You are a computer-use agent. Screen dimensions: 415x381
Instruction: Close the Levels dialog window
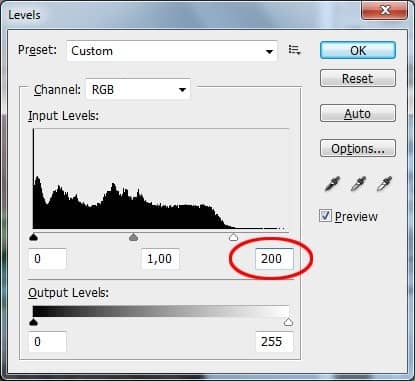point(384,10)
